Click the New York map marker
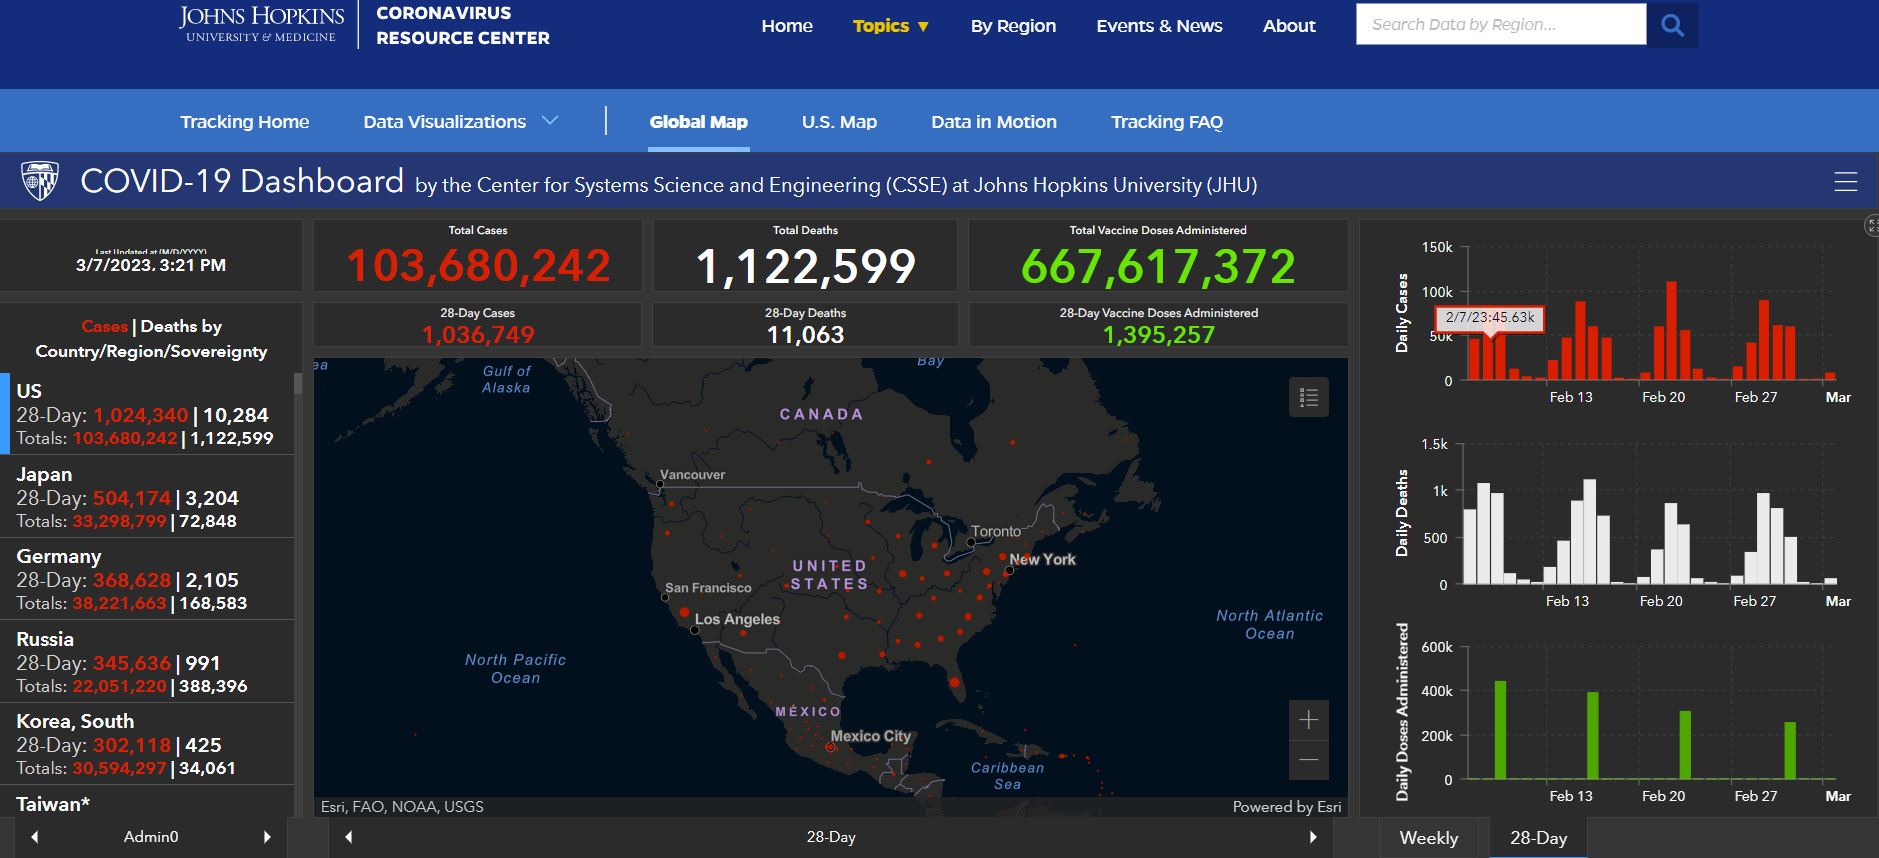Screen dimensions: 1879x858 point(1009,572)
